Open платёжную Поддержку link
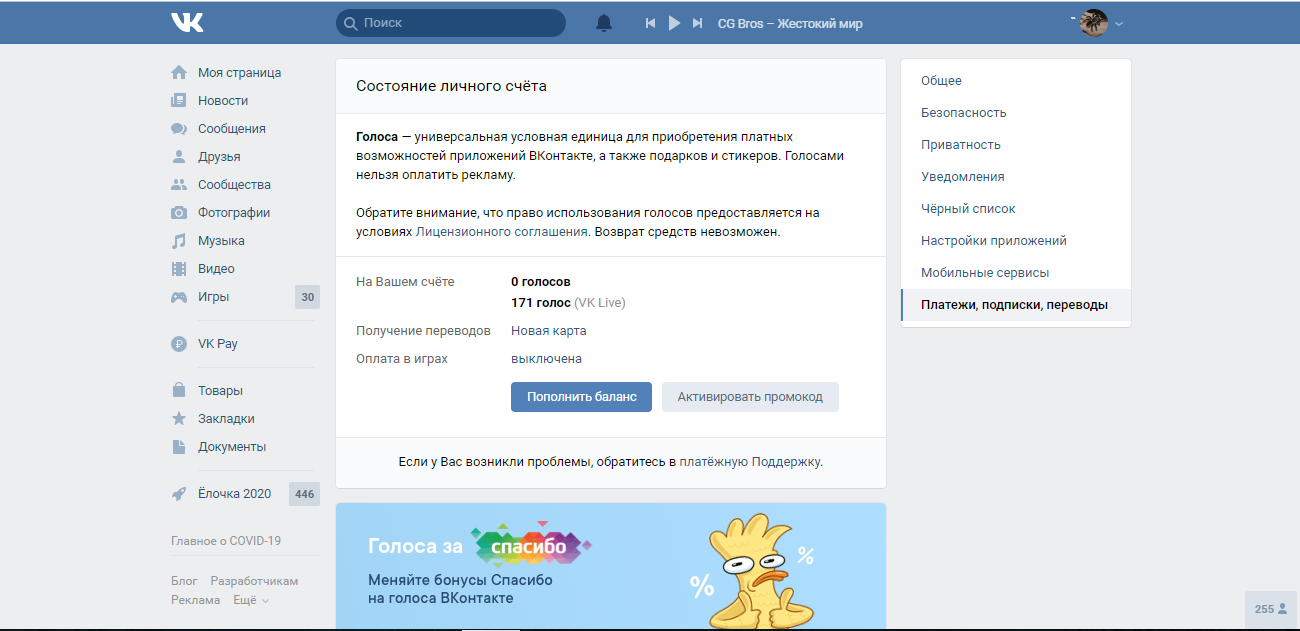Image resolution: width=1300 pixels, height=631 pixels. pos(750,462)
